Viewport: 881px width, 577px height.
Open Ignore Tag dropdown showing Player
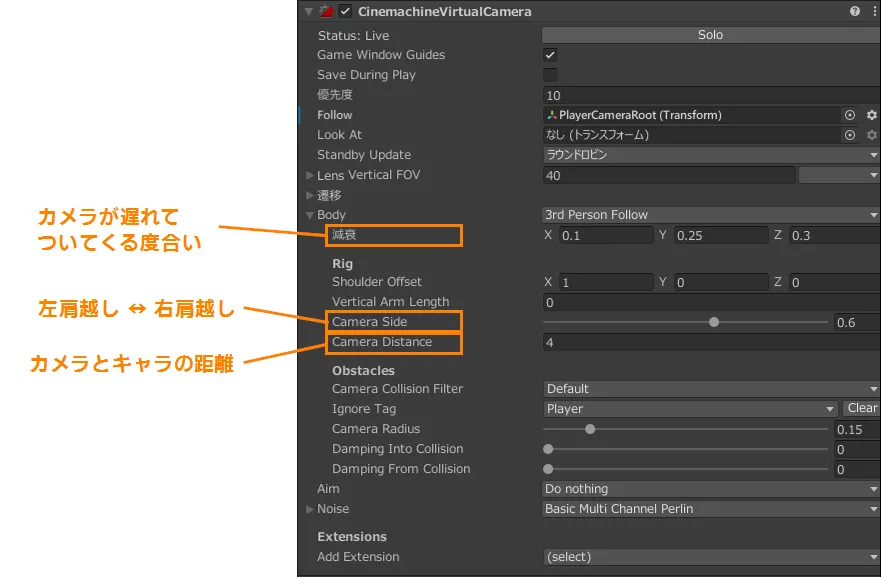691,409
